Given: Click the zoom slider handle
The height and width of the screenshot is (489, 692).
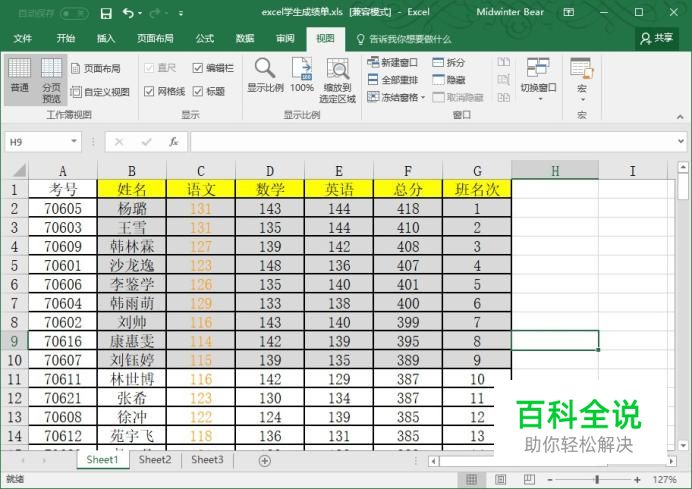Looking at the screenshot, I should pos(597,479).
